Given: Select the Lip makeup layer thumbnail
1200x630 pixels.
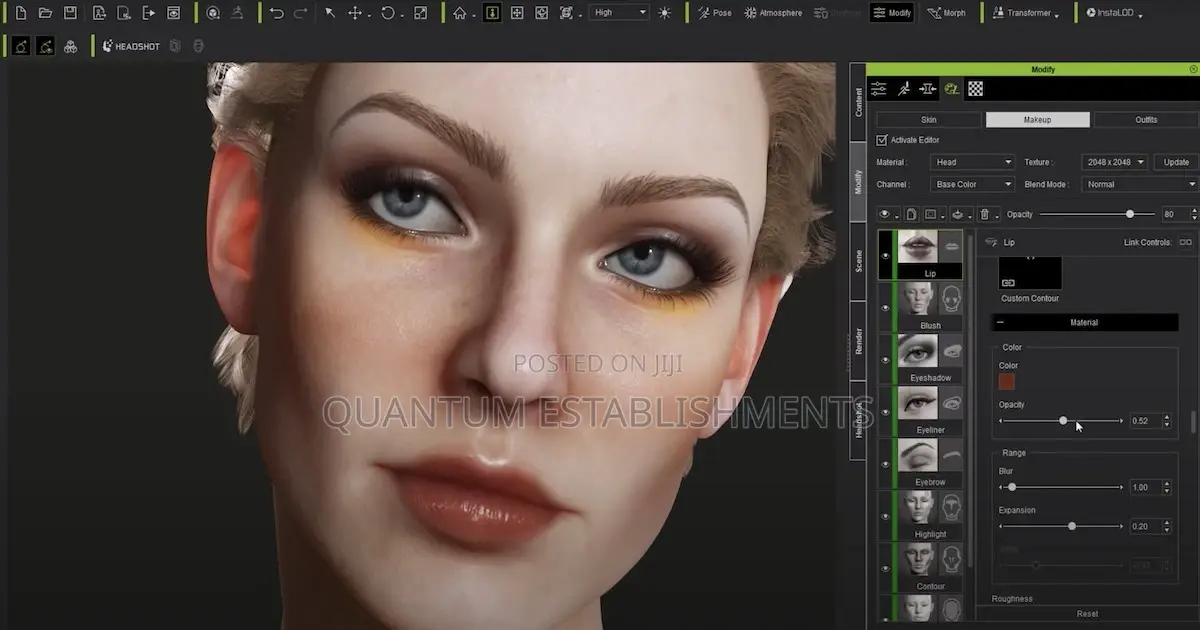Looking at the screenshot, I should [x=917, y=247].
